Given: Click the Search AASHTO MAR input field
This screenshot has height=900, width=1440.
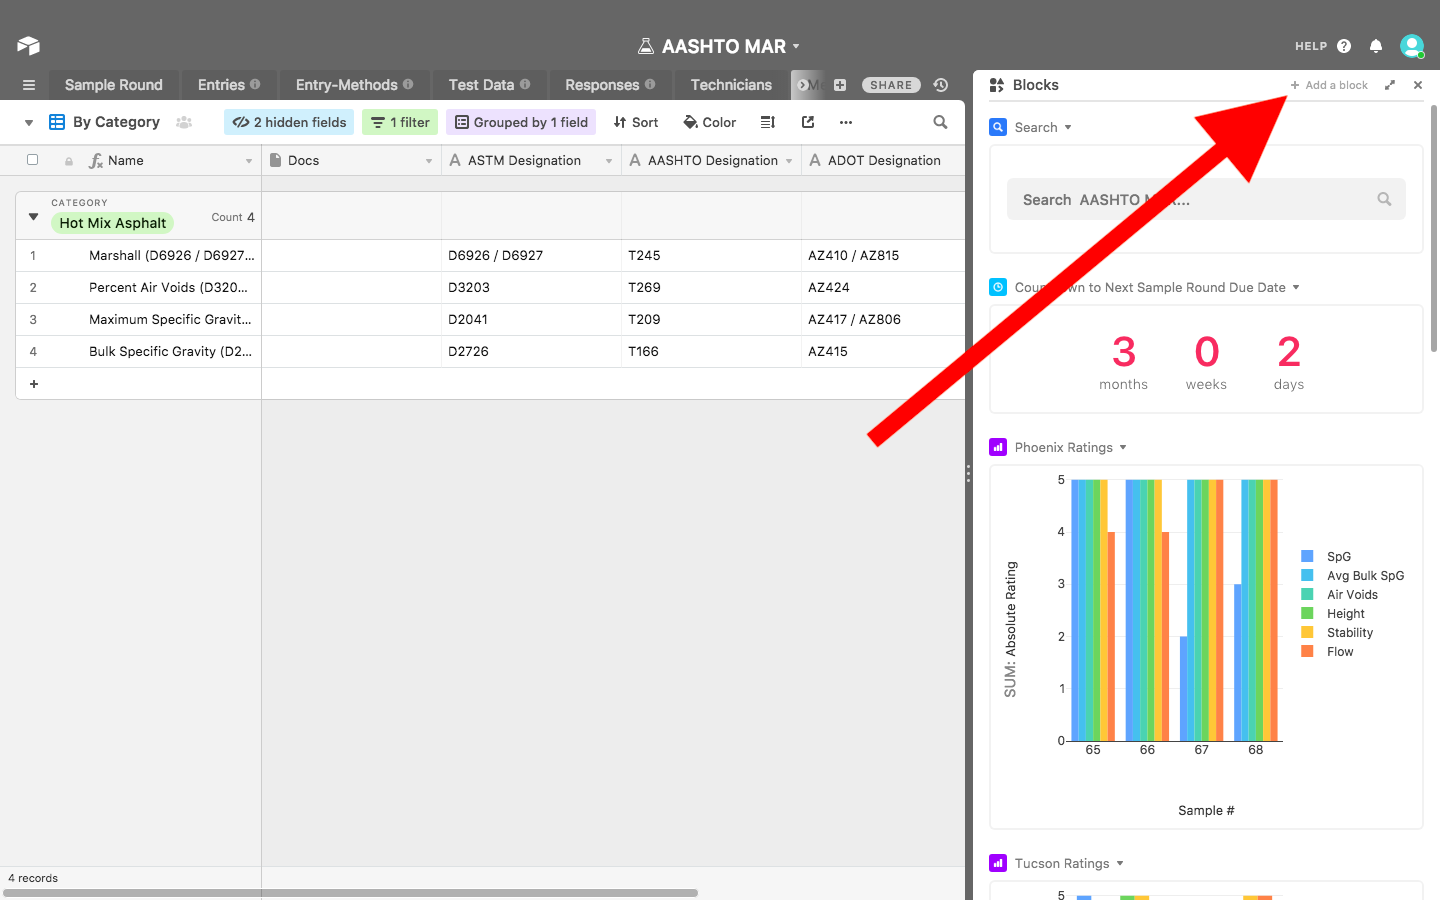Looking at the screenshot, I should [x=1206, y=199].
